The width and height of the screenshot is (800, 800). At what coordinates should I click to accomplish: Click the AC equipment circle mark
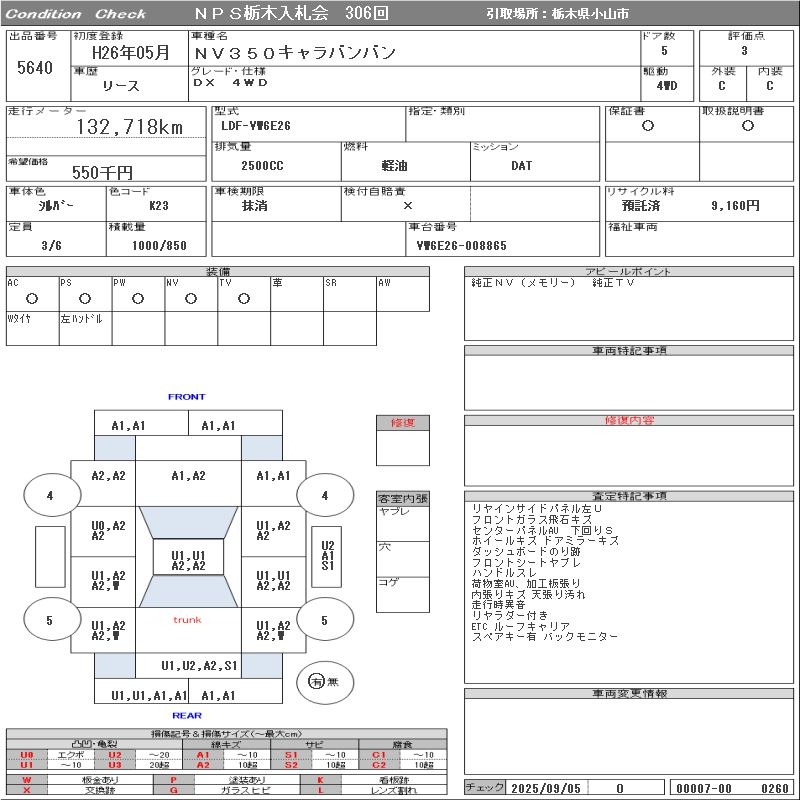(x=32, y=298)
